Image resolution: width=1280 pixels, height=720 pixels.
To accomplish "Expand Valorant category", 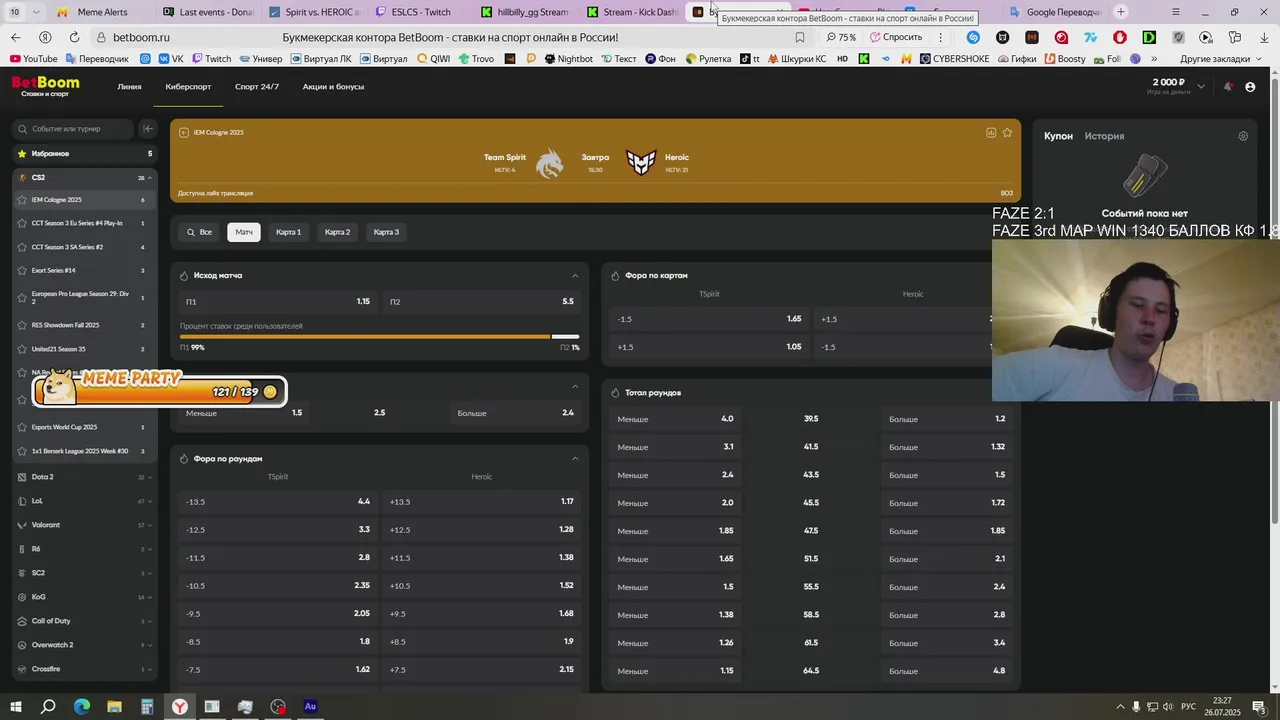I will 150,525.
